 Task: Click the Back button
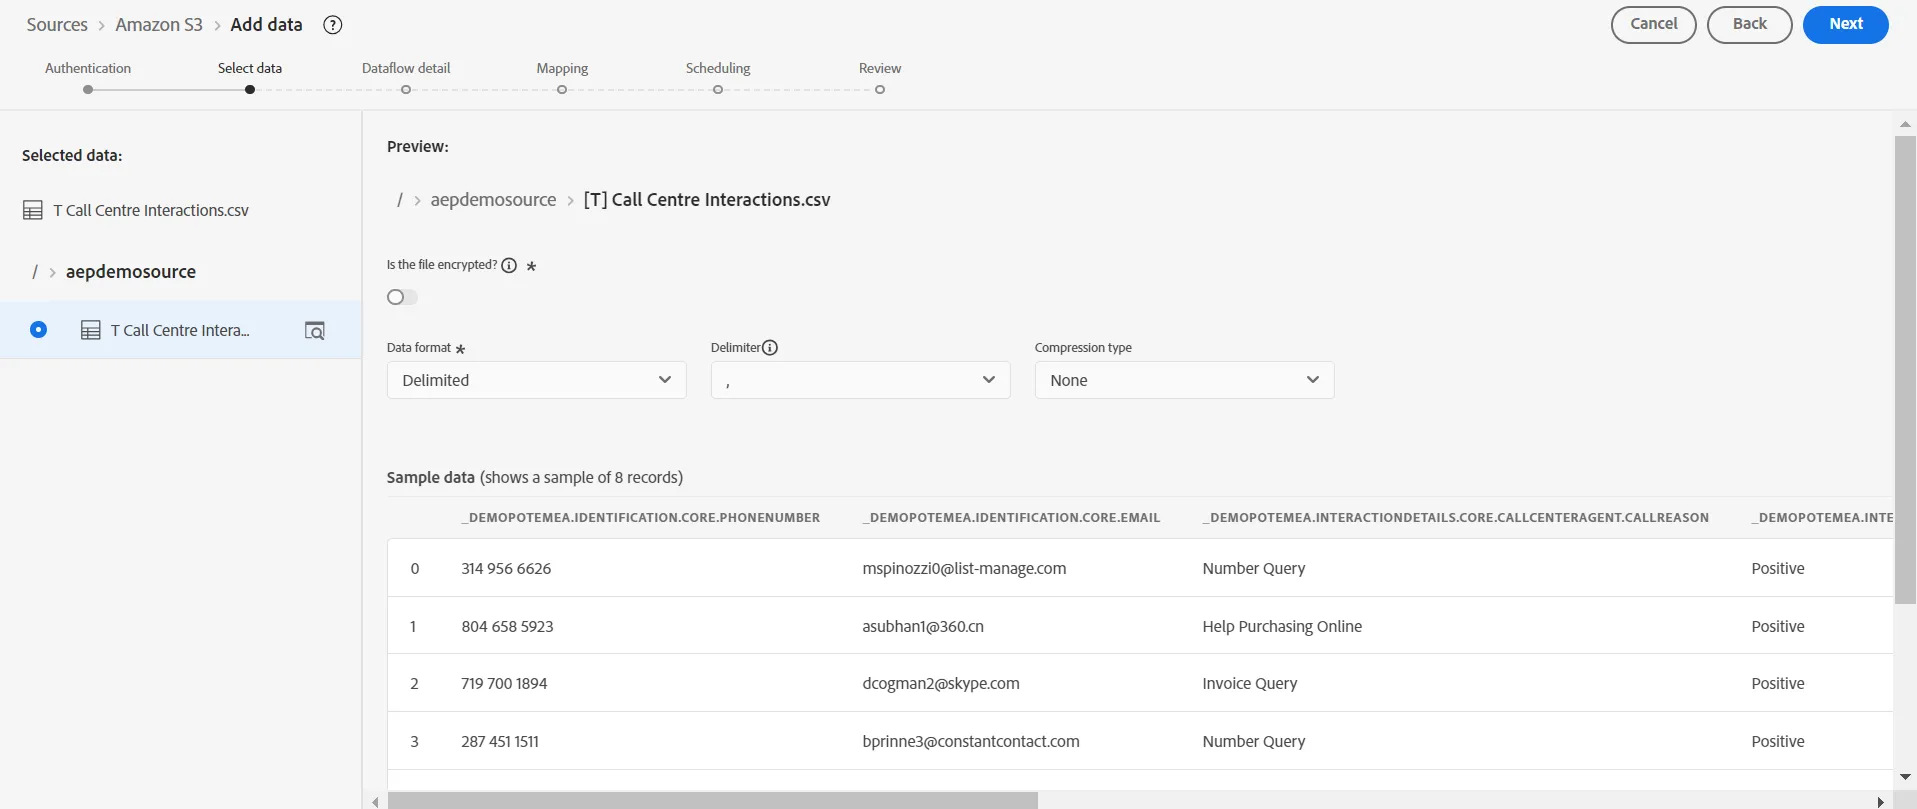pyautogui.click(x=1749, y=24)
